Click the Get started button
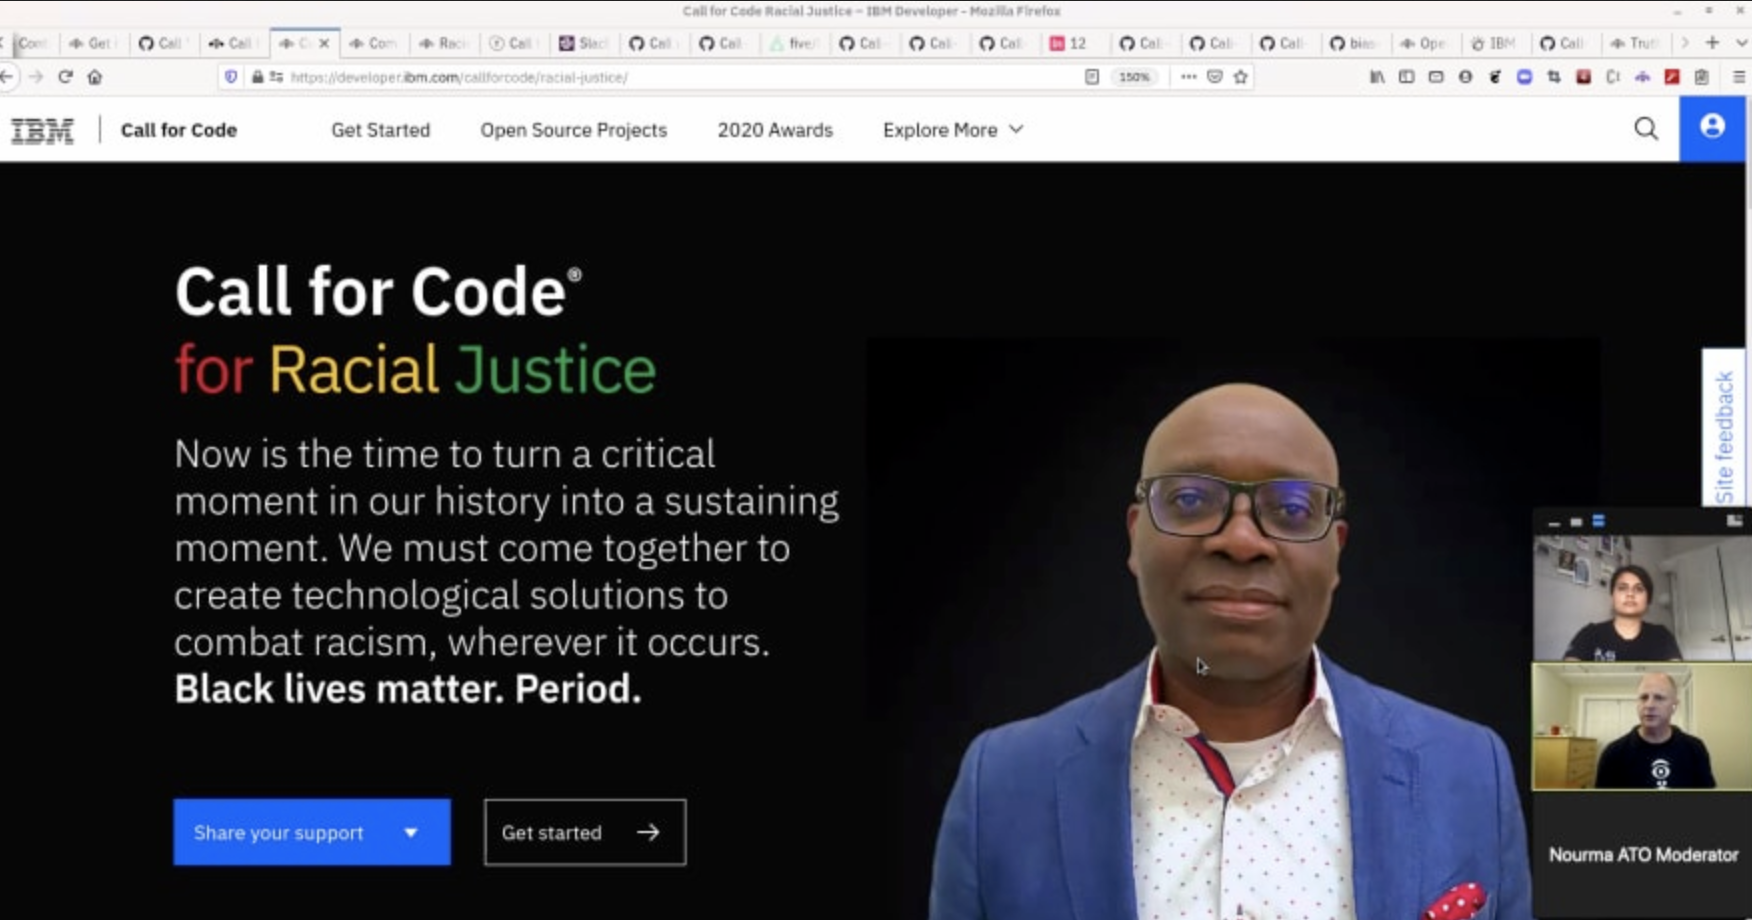Screen dimensions: 1752x920 point(585,832)
